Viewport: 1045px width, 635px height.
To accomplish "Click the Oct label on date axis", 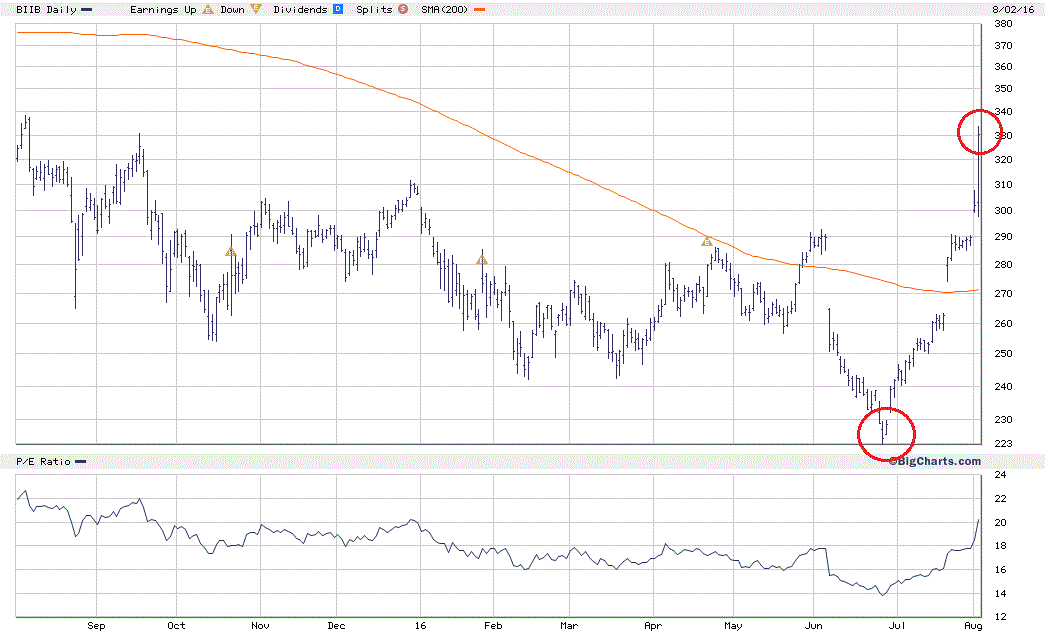I will tap(177, 626).
